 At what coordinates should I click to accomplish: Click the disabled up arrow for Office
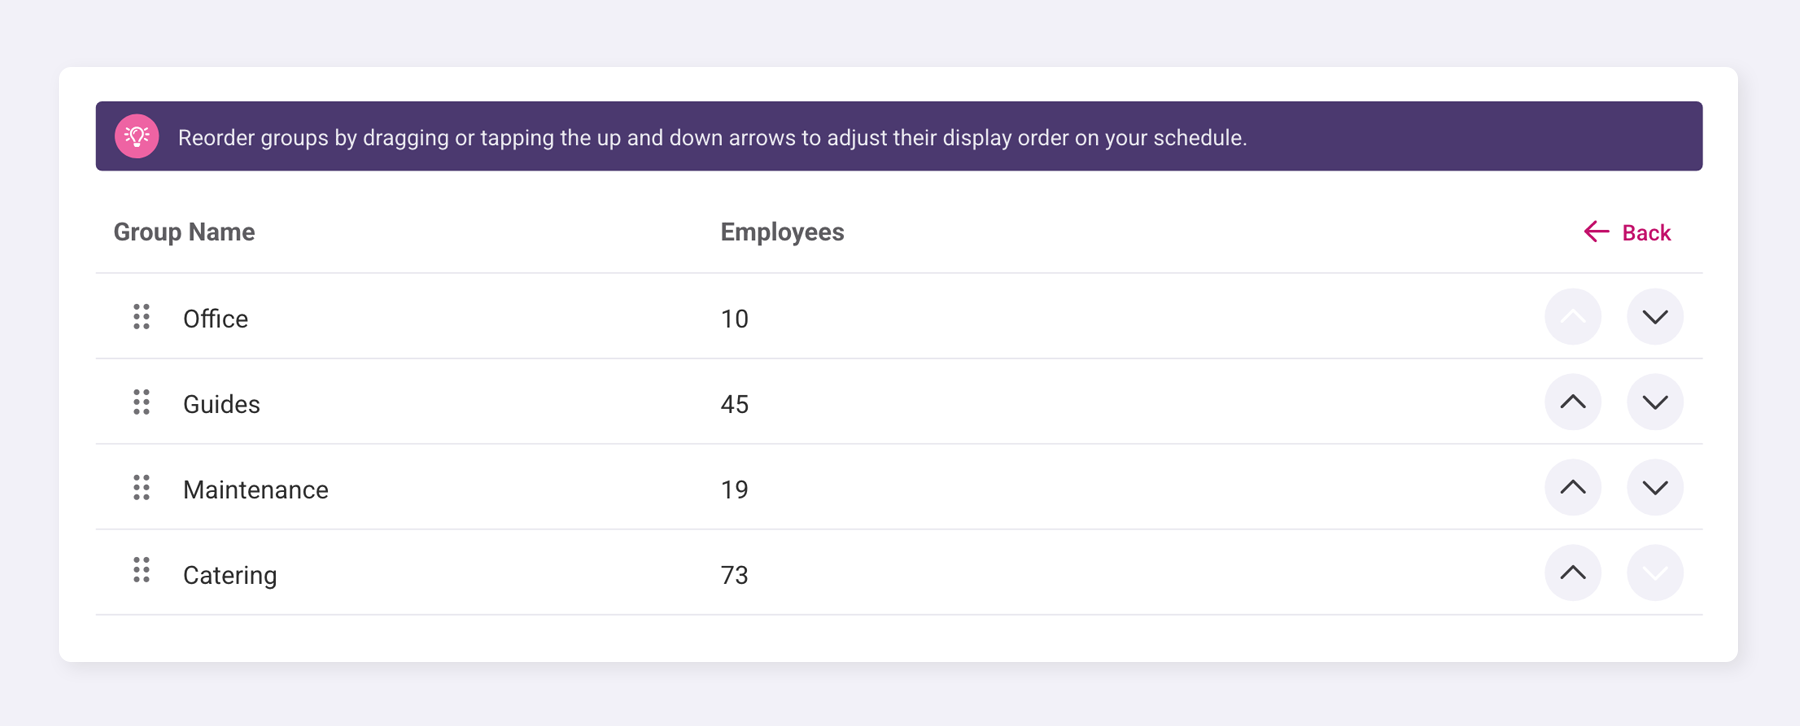[x=1573, y=317]
